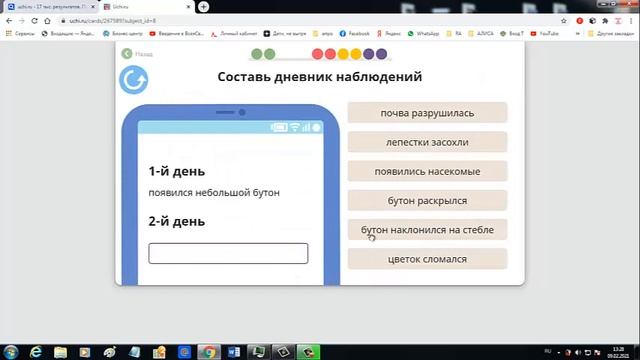The image size is (640, 360).
Task: Bookmark this page with the star icon
Action: coord(564,21)
